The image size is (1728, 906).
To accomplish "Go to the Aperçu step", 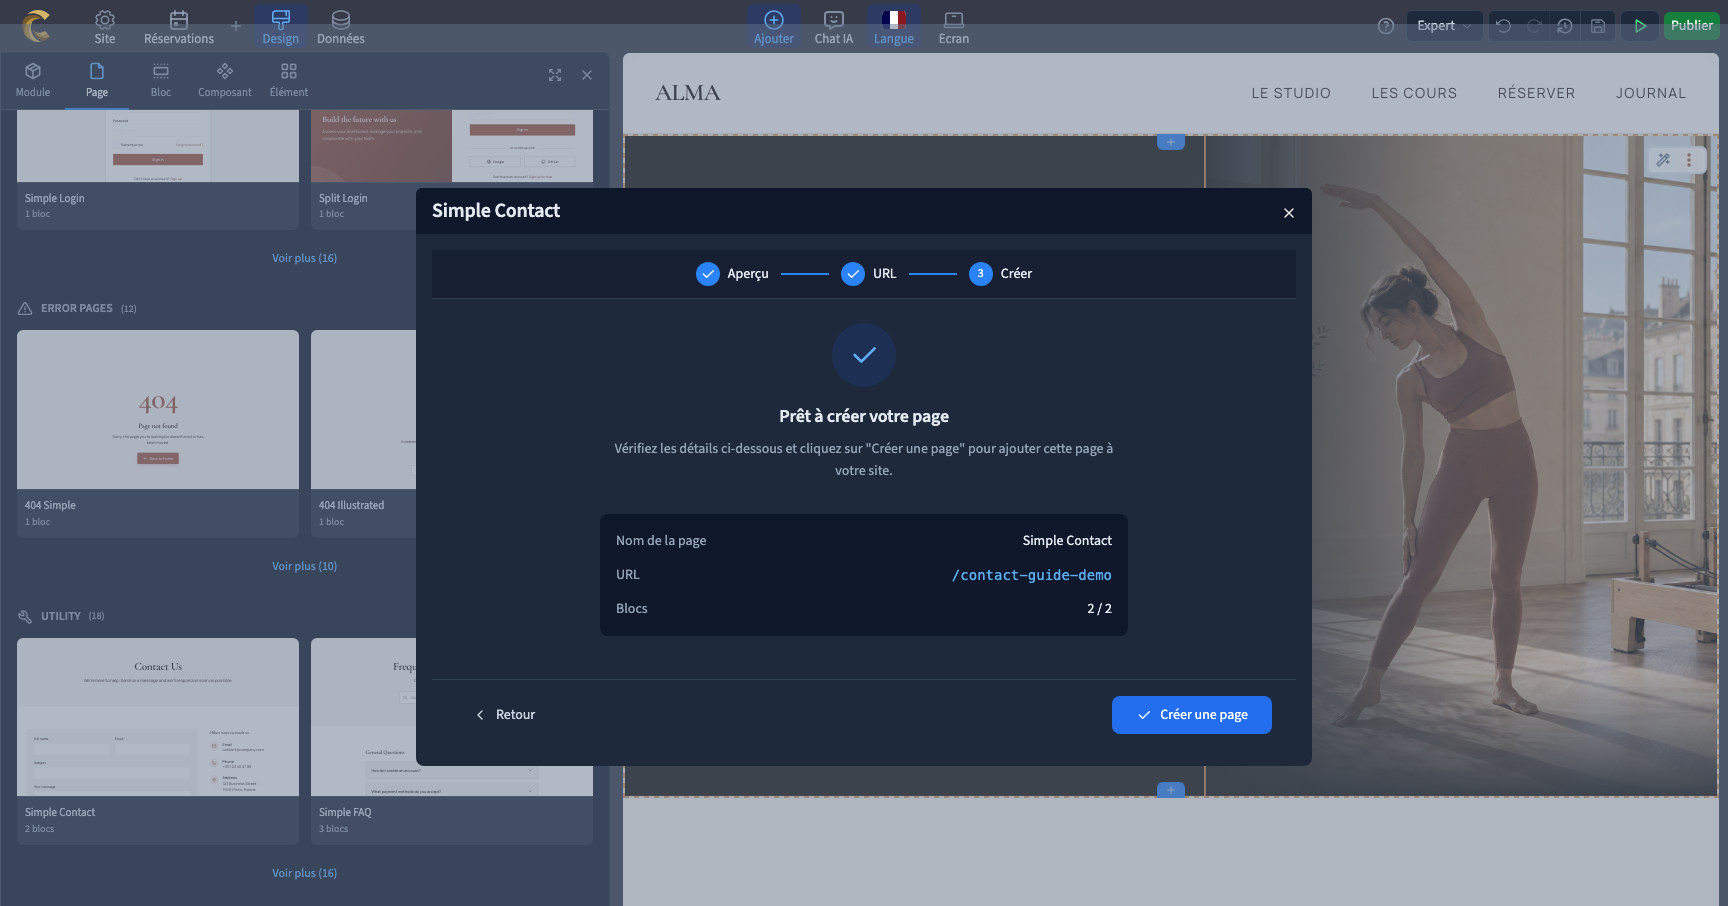I will point(732,274).
